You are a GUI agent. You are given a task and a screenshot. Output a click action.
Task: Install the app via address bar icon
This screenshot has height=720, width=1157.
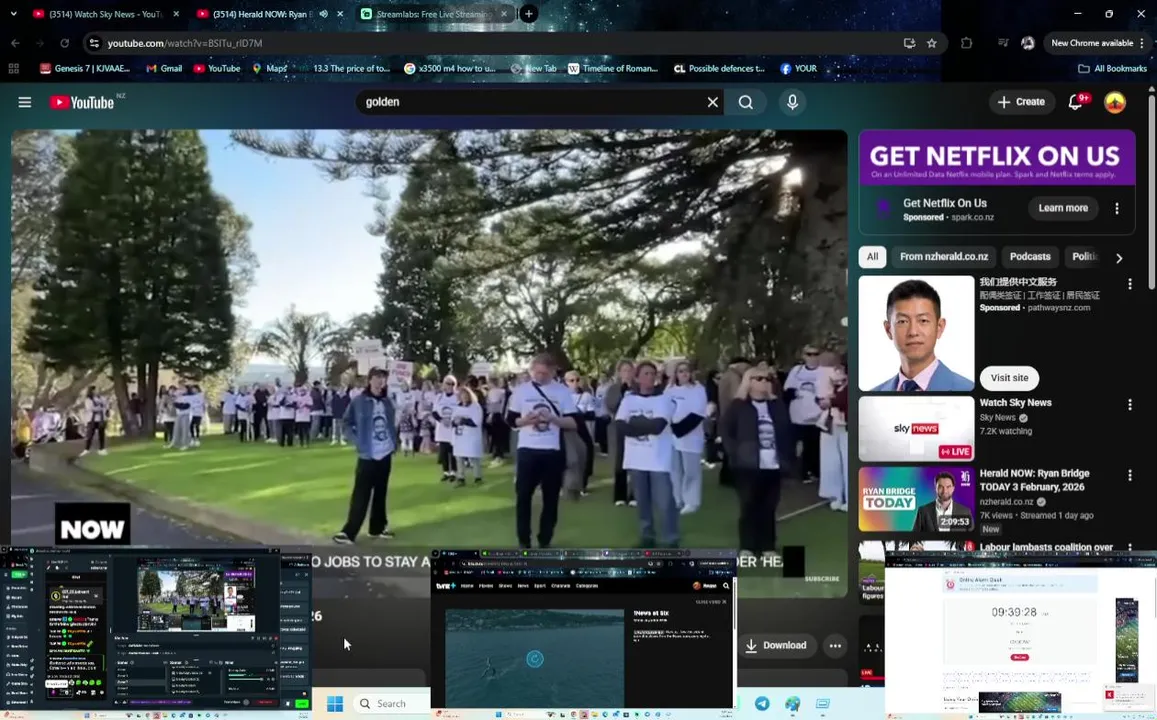tap(909, 43)
